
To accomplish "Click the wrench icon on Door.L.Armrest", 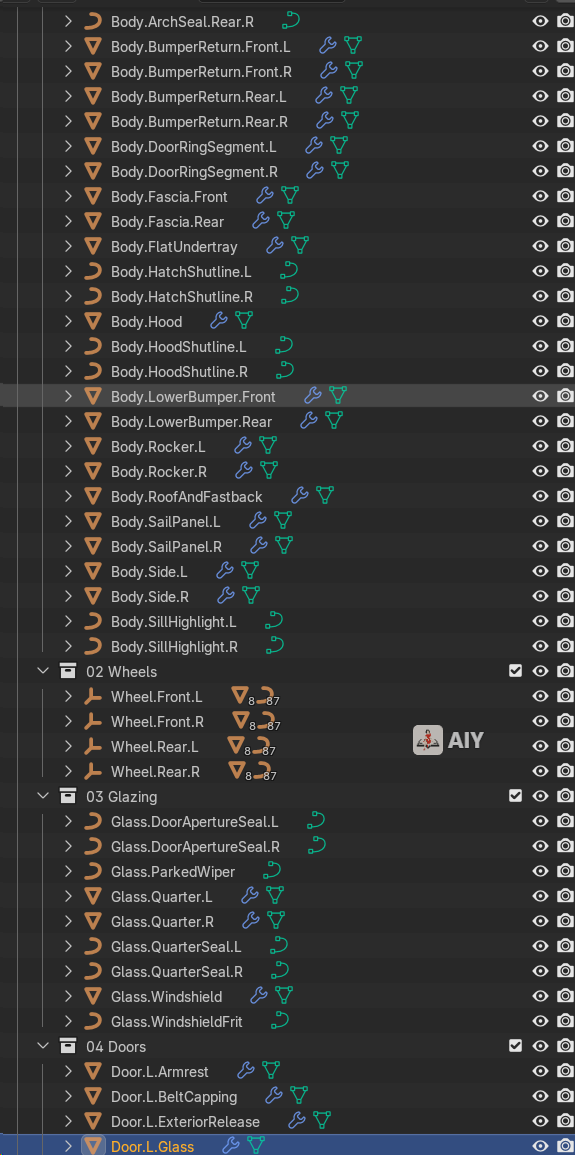I will pos(246,1070).
